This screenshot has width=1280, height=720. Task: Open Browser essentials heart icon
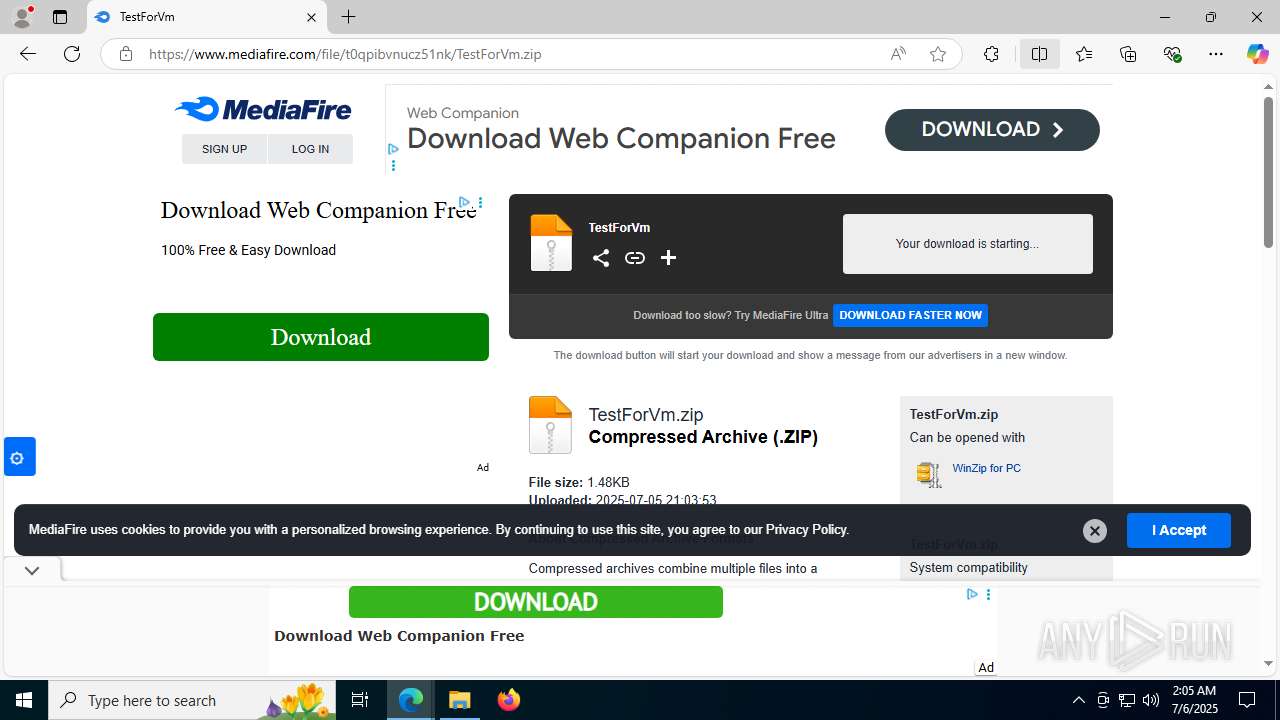[1172, 54]
